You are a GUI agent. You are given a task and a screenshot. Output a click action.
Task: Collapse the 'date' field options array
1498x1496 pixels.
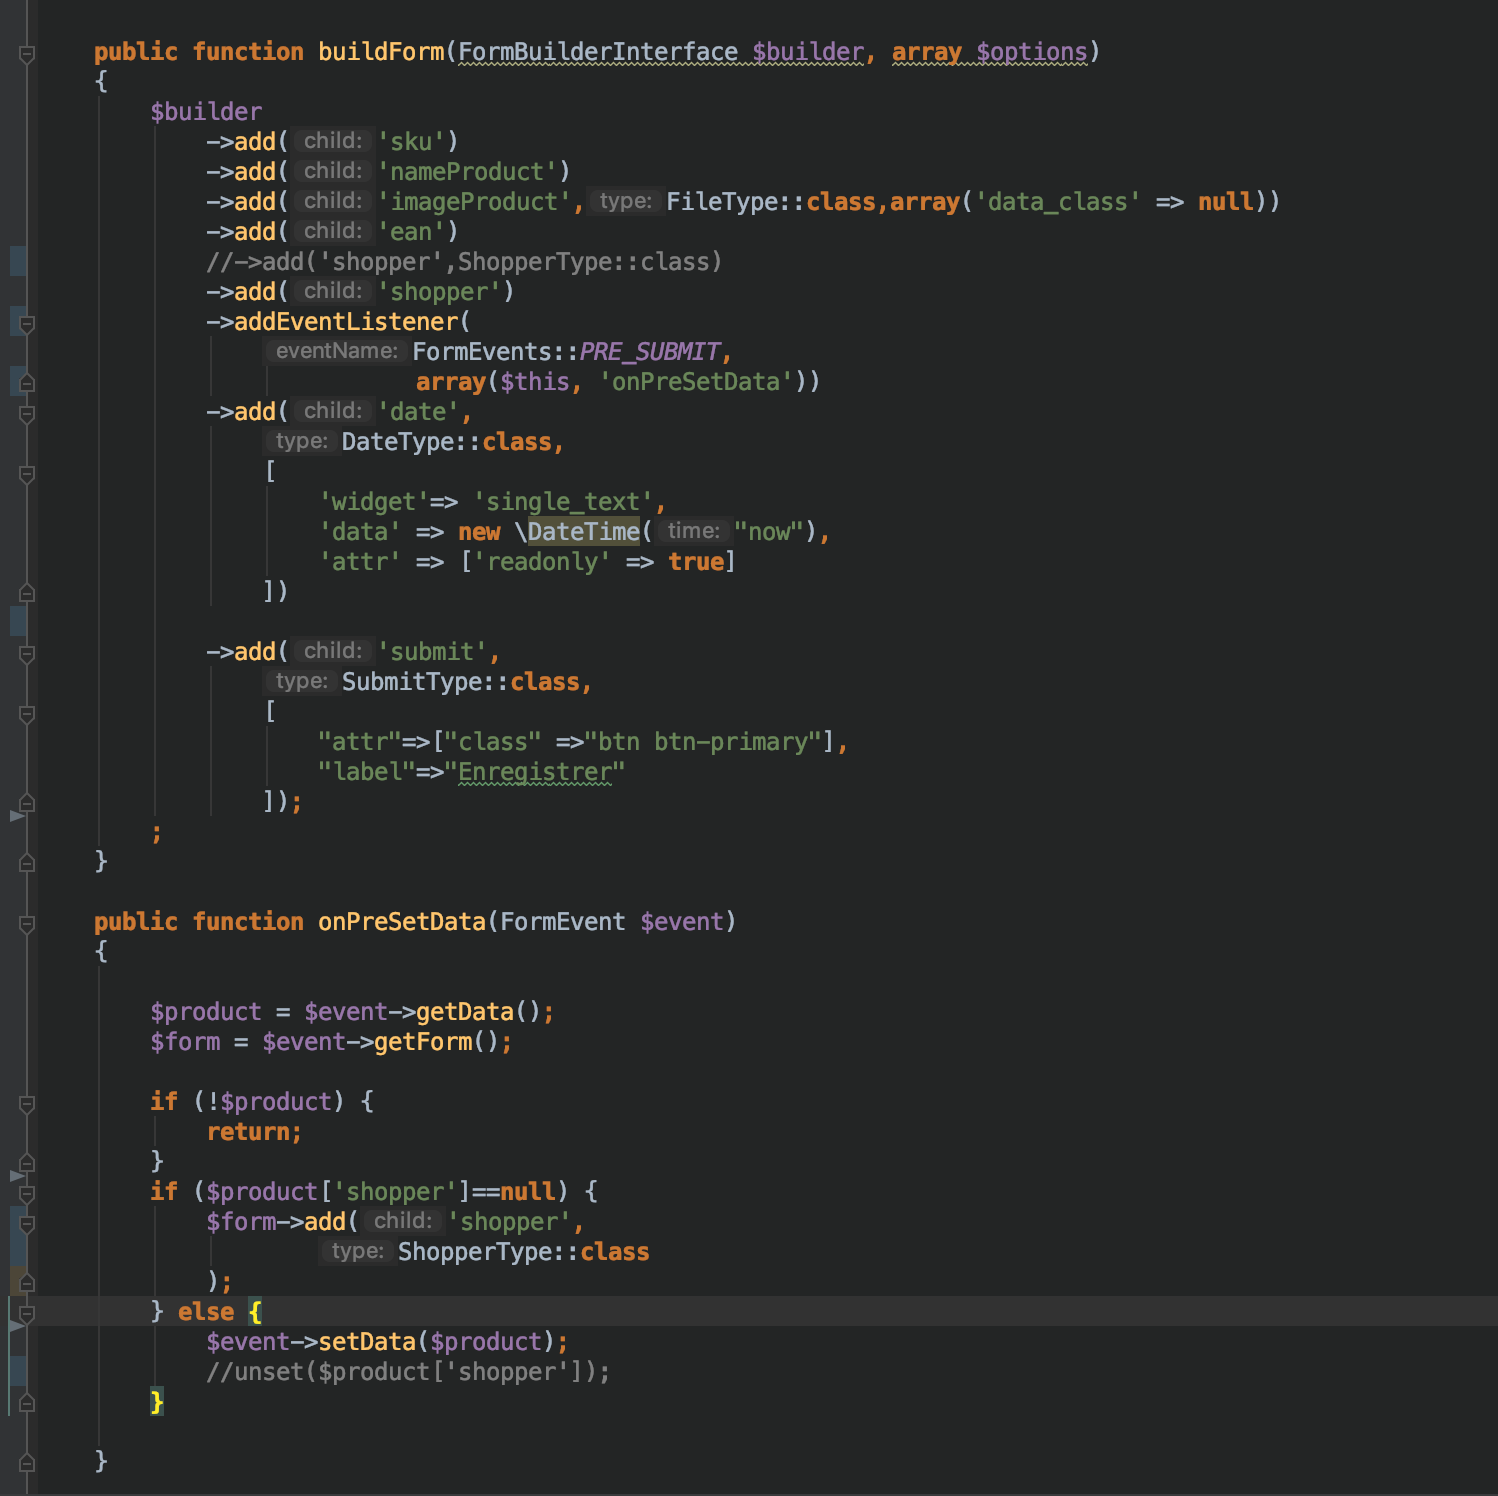(x=25, y=471)
